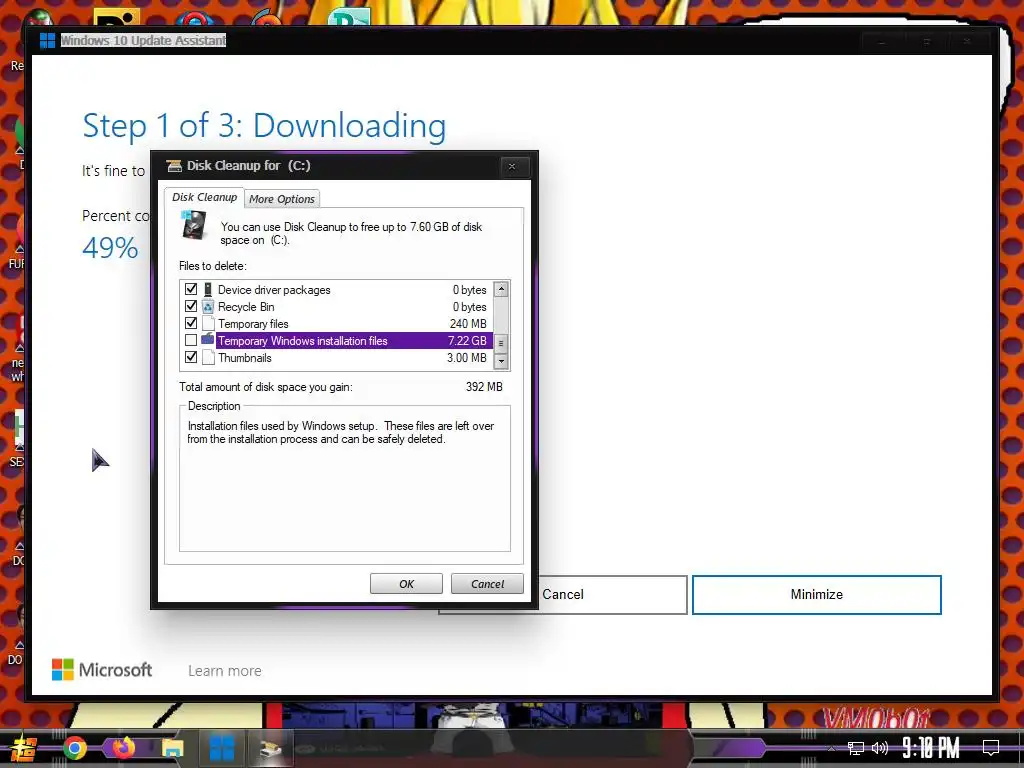Open the network tray icon
This screenshot has width=1024, height=768.
pyautogui.click(x=856, y=748)
